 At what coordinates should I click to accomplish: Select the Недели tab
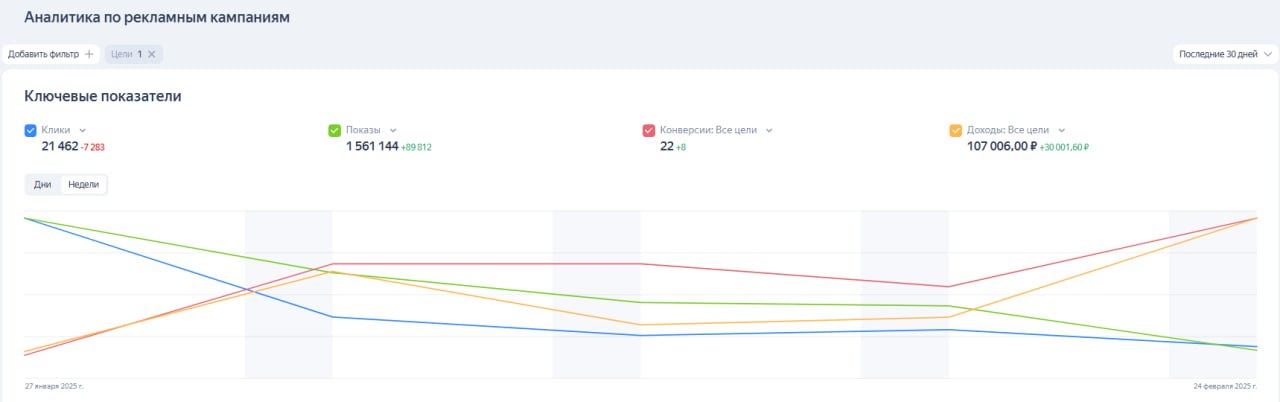84,184
